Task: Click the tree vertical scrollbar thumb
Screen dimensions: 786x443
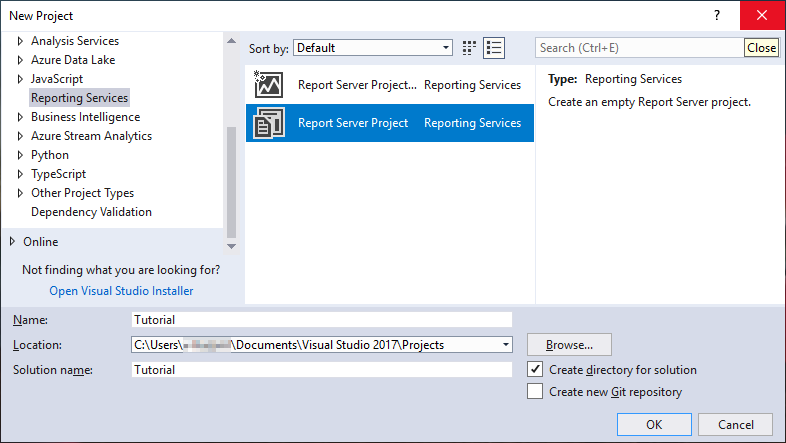Action: [x=231, y=182]
